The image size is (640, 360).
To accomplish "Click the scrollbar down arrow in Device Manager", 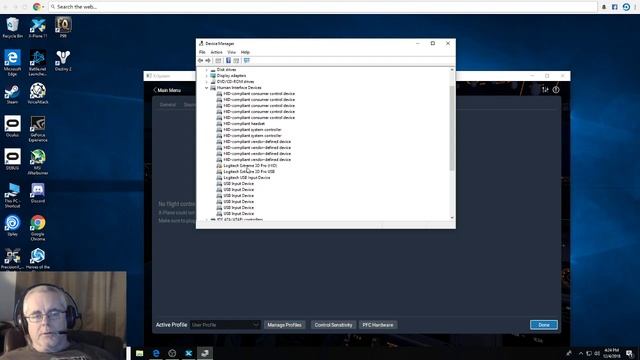I will (x=452, y=218).
